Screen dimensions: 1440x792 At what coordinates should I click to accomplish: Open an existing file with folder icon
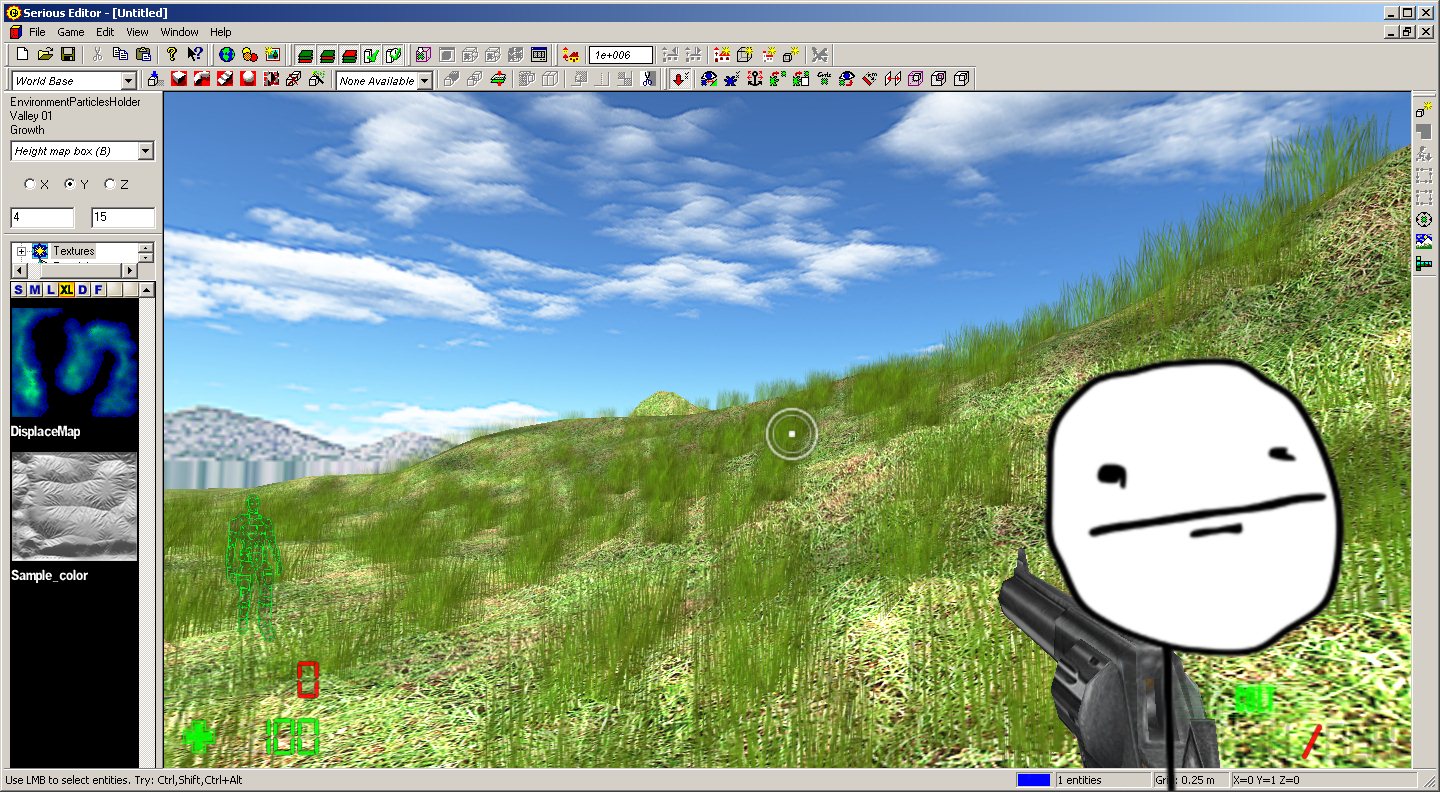point(45,54)
